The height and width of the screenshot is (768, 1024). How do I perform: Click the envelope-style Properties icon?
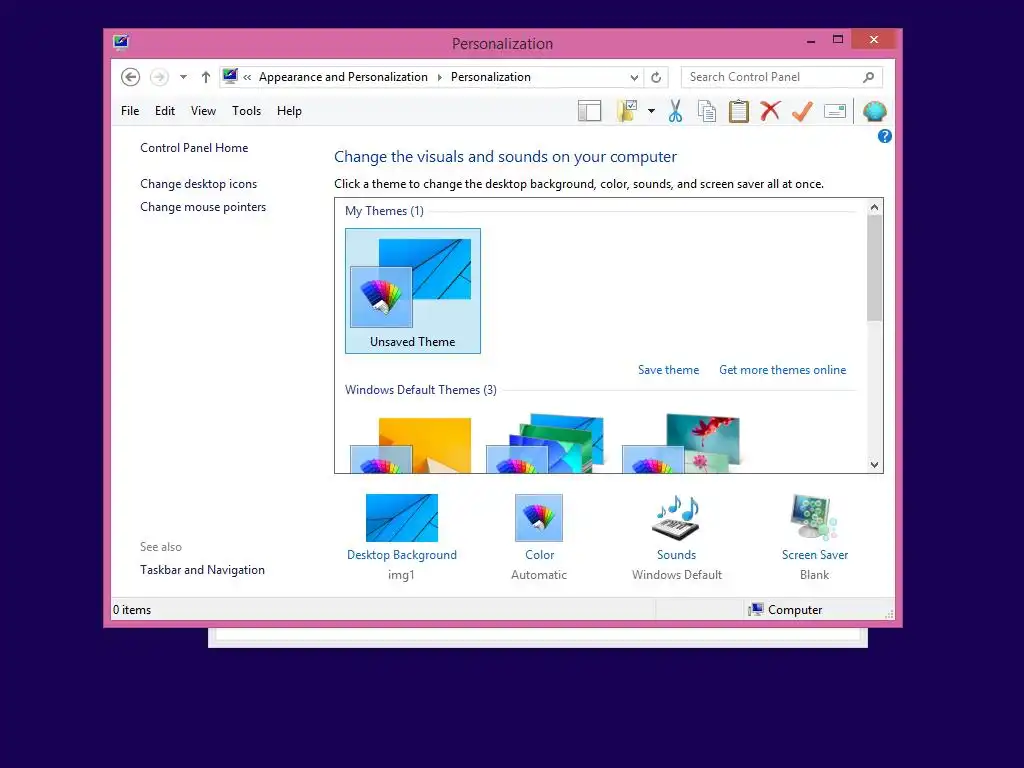click(x=835, y=112)
